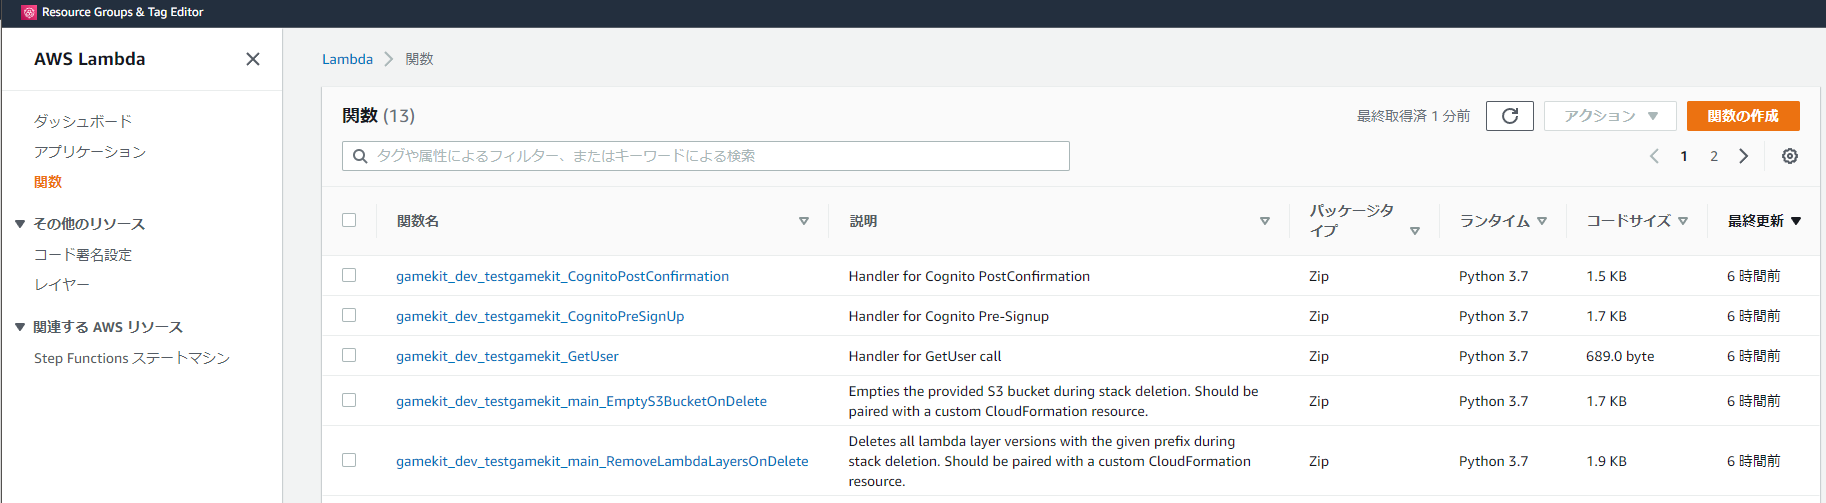Click the function search filter field

coord(706,156)
